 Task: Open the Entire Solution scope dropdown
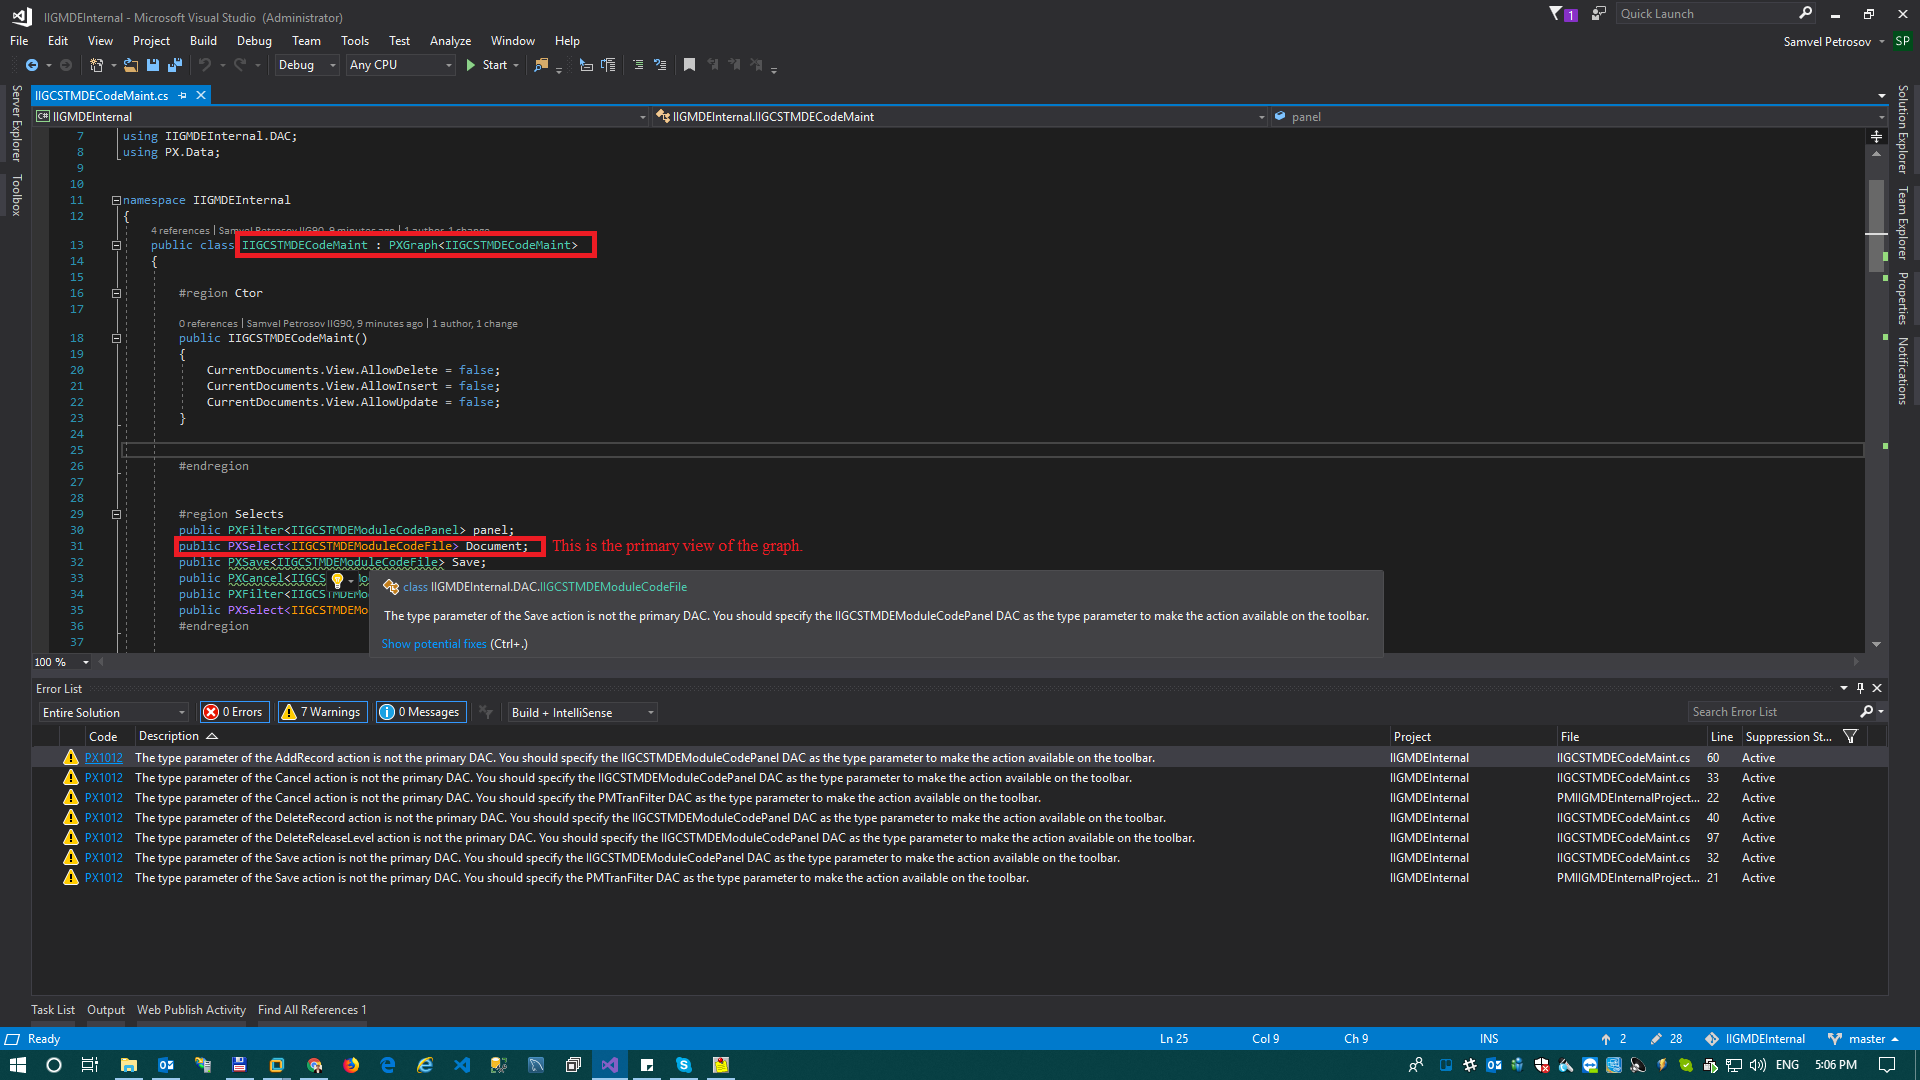click(x=112, y=711)
